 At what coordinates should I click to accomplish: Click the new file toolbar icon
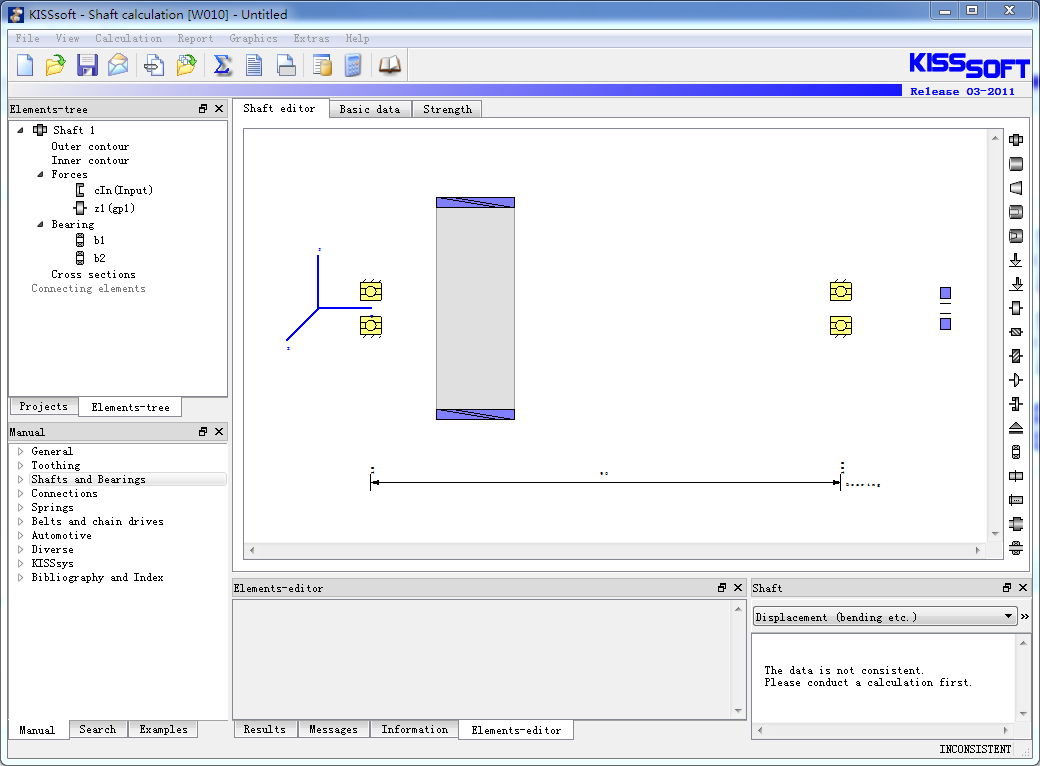point(25,65)
